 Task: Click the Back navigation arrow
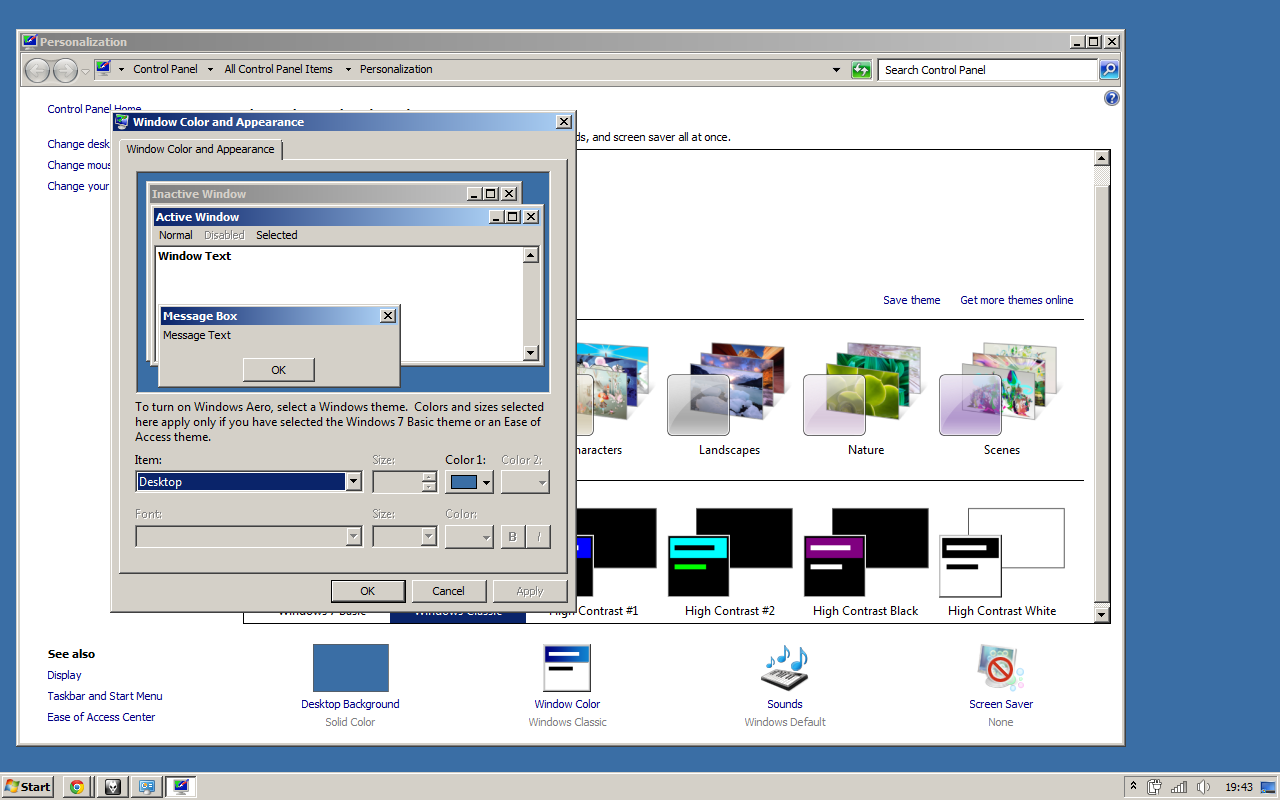pyautogui.click(x=37, y=70)
